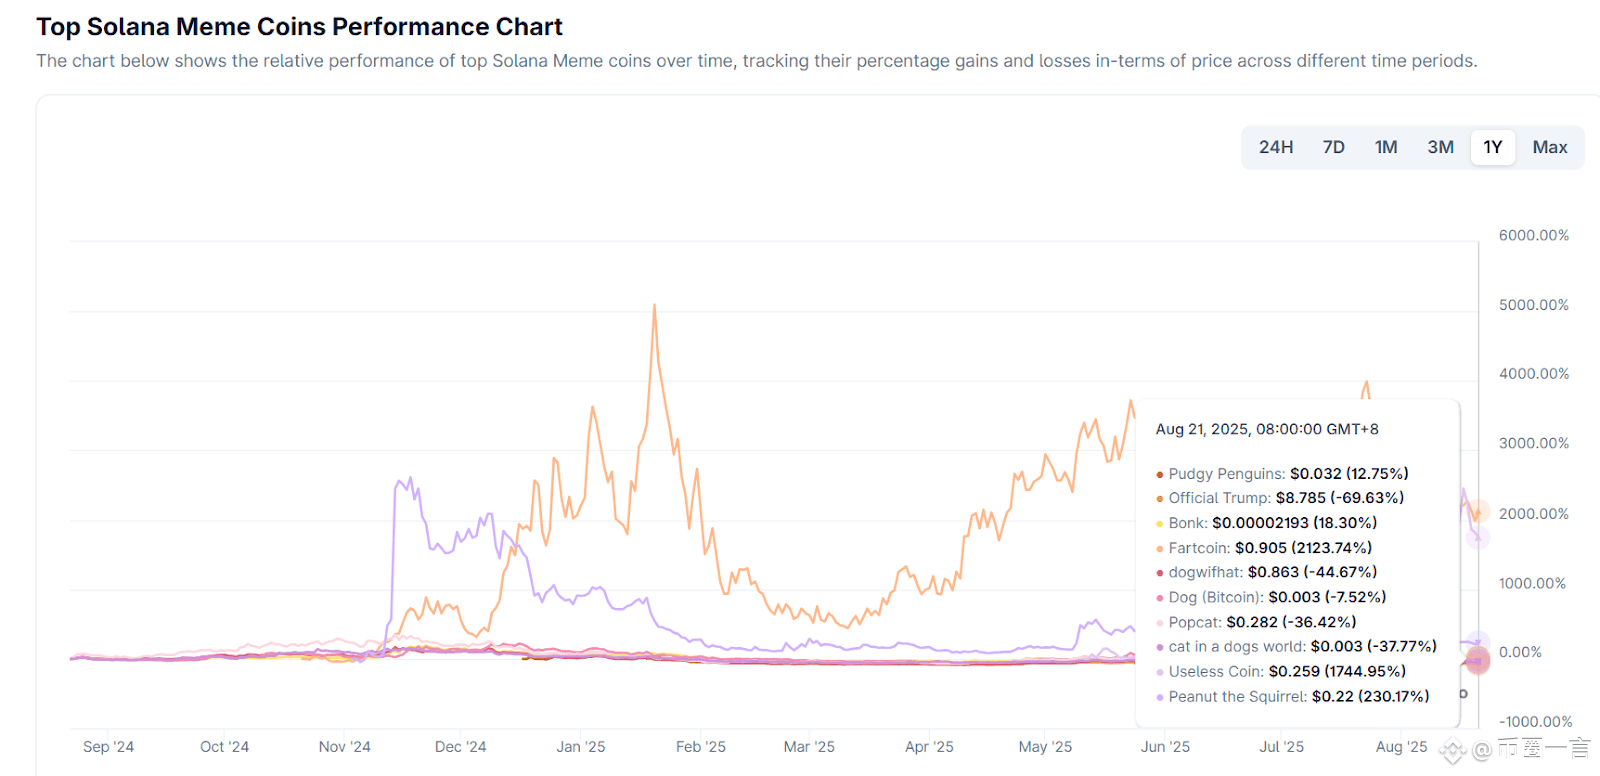Screen dimensions: 1600x776
Task: Click the chart title heading
Action: point(299,27)
